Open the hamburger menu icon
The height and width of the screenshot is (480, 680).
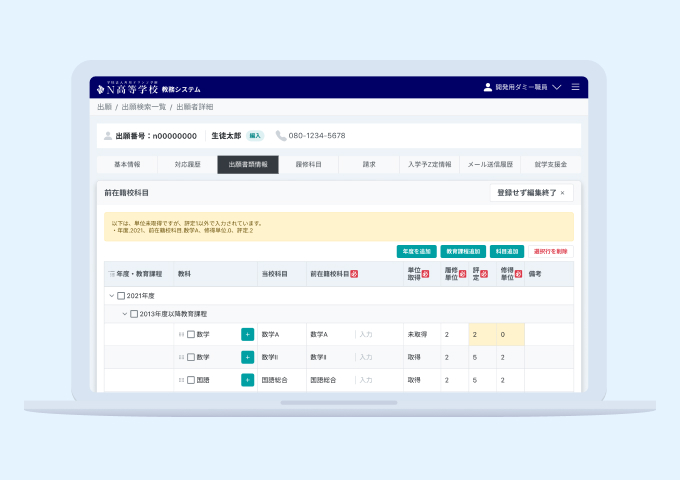(x=575, y=87)
